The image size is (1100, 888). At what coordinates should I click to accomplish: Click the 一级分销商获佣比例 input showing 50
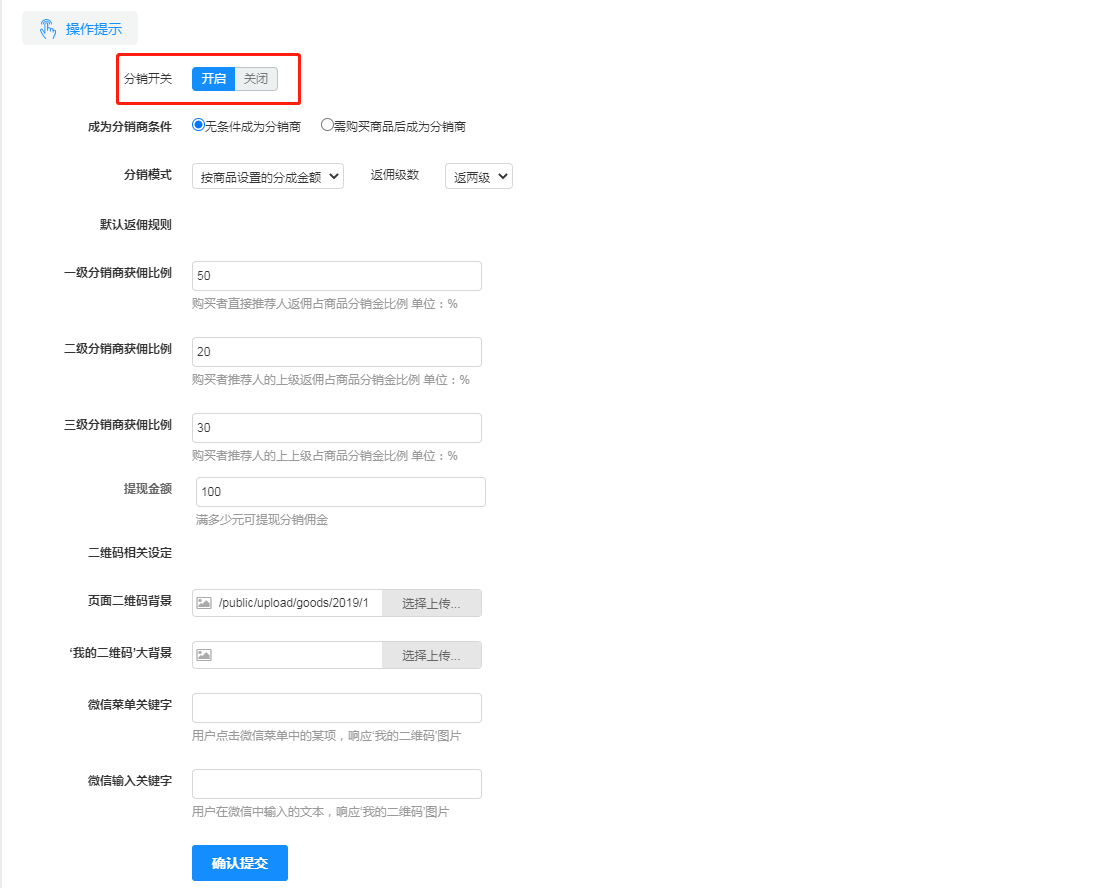[336, 275]
